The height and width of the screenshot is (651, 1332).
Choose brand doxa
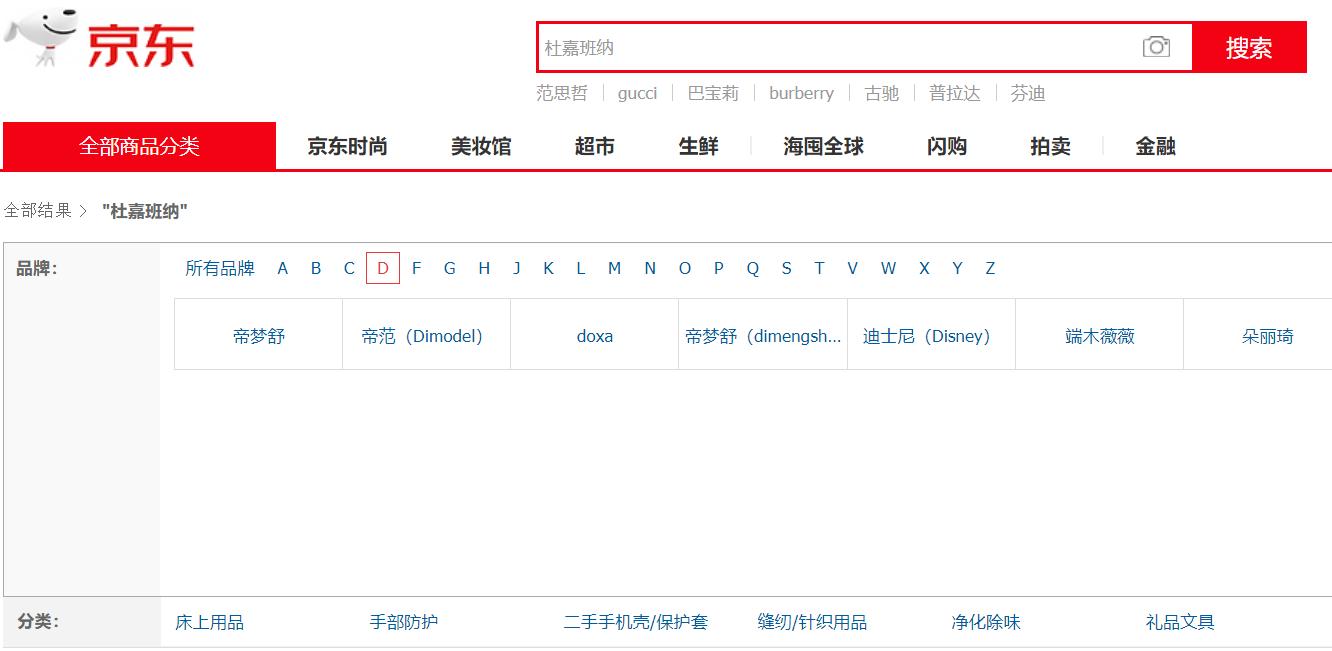[595, 336]
